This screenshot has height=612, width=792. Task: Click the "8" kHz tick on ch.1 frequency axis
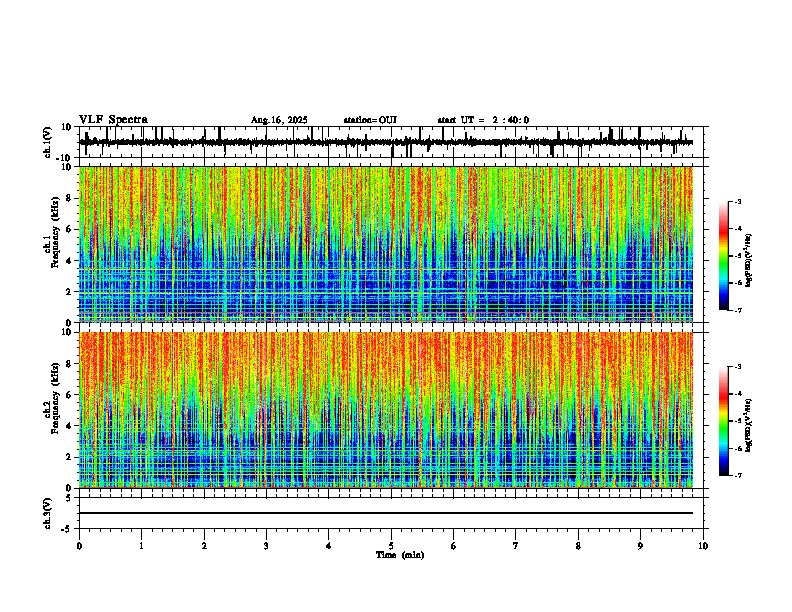[68, 198]
